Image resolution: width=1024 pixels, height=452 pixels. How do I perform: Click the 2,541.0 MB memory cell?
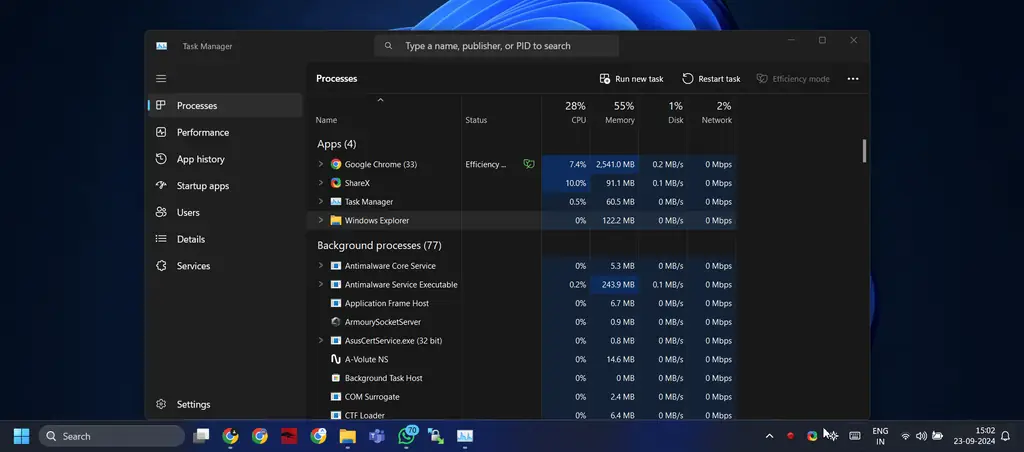pyautogui.click(x=615, y=165)
